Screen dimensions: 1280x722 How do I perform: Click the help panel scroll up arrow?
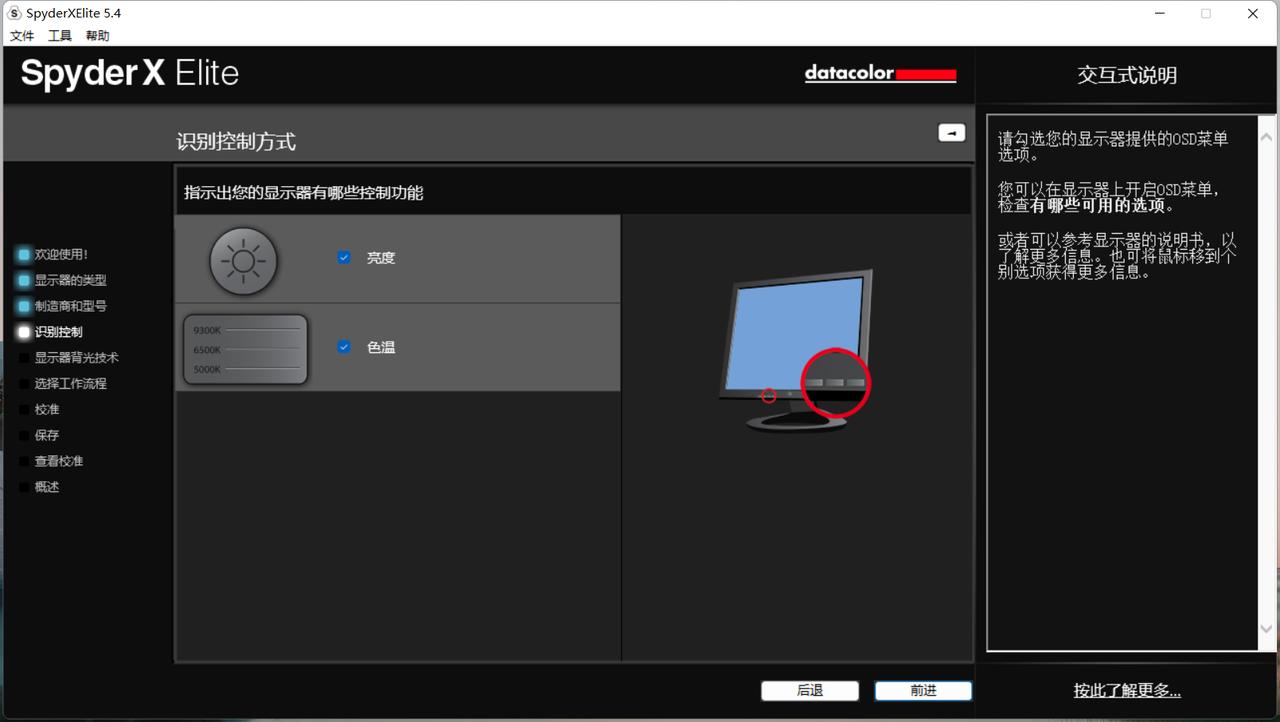tap(1266, 137)
